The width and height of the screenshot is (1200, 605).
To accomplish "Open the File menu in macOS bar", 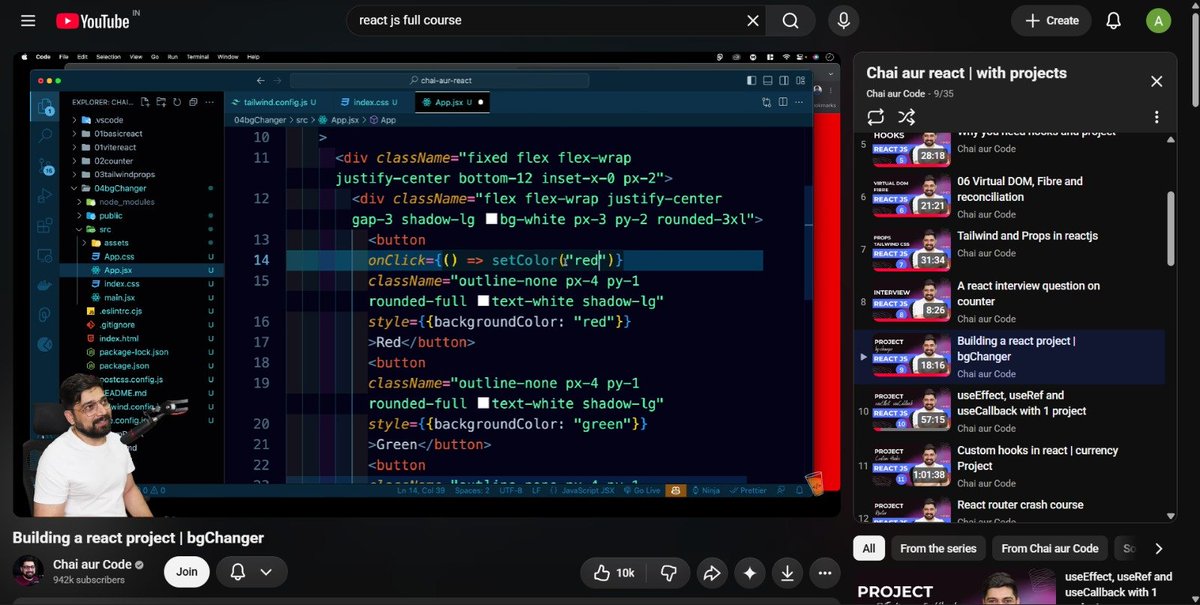I will [64, 57].
